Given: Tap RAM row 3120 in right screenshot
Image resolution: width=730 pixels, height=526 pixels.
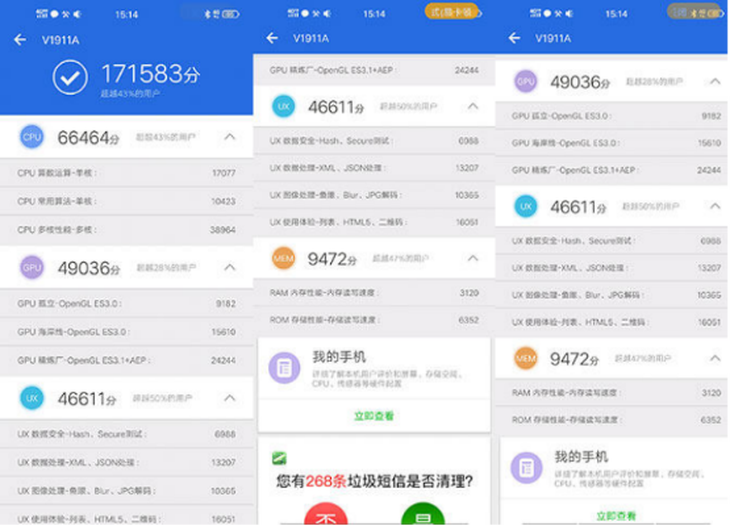Looking at the screenshot, I should click(x=612, y=393).
